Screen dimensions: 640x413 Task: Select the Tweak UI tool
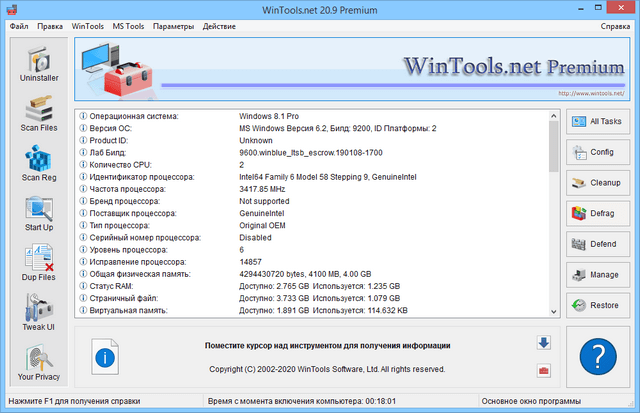[x=39, y=313]
